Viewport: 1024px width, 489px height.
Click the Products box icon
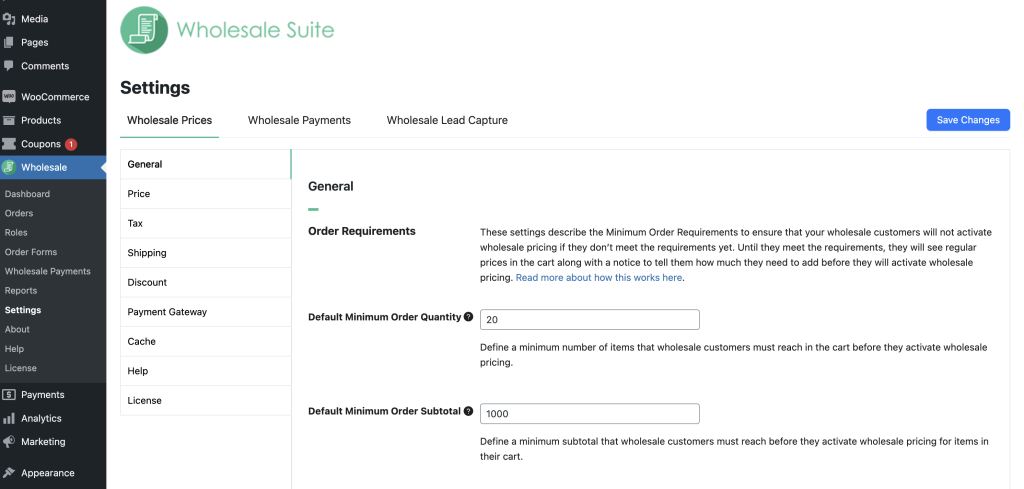point(9,120)
